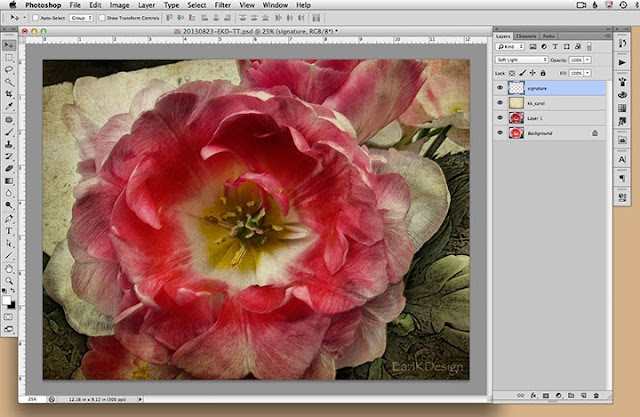Hide the signature layer

coord(500,88)
